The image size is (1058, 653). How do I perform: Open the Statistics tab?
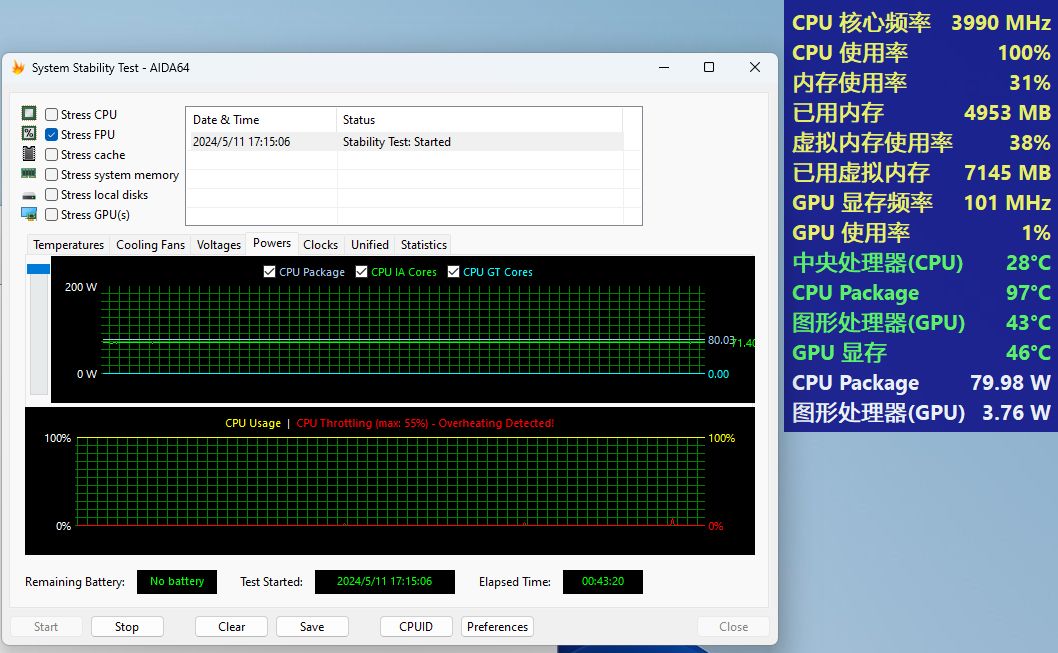(424, 245)
